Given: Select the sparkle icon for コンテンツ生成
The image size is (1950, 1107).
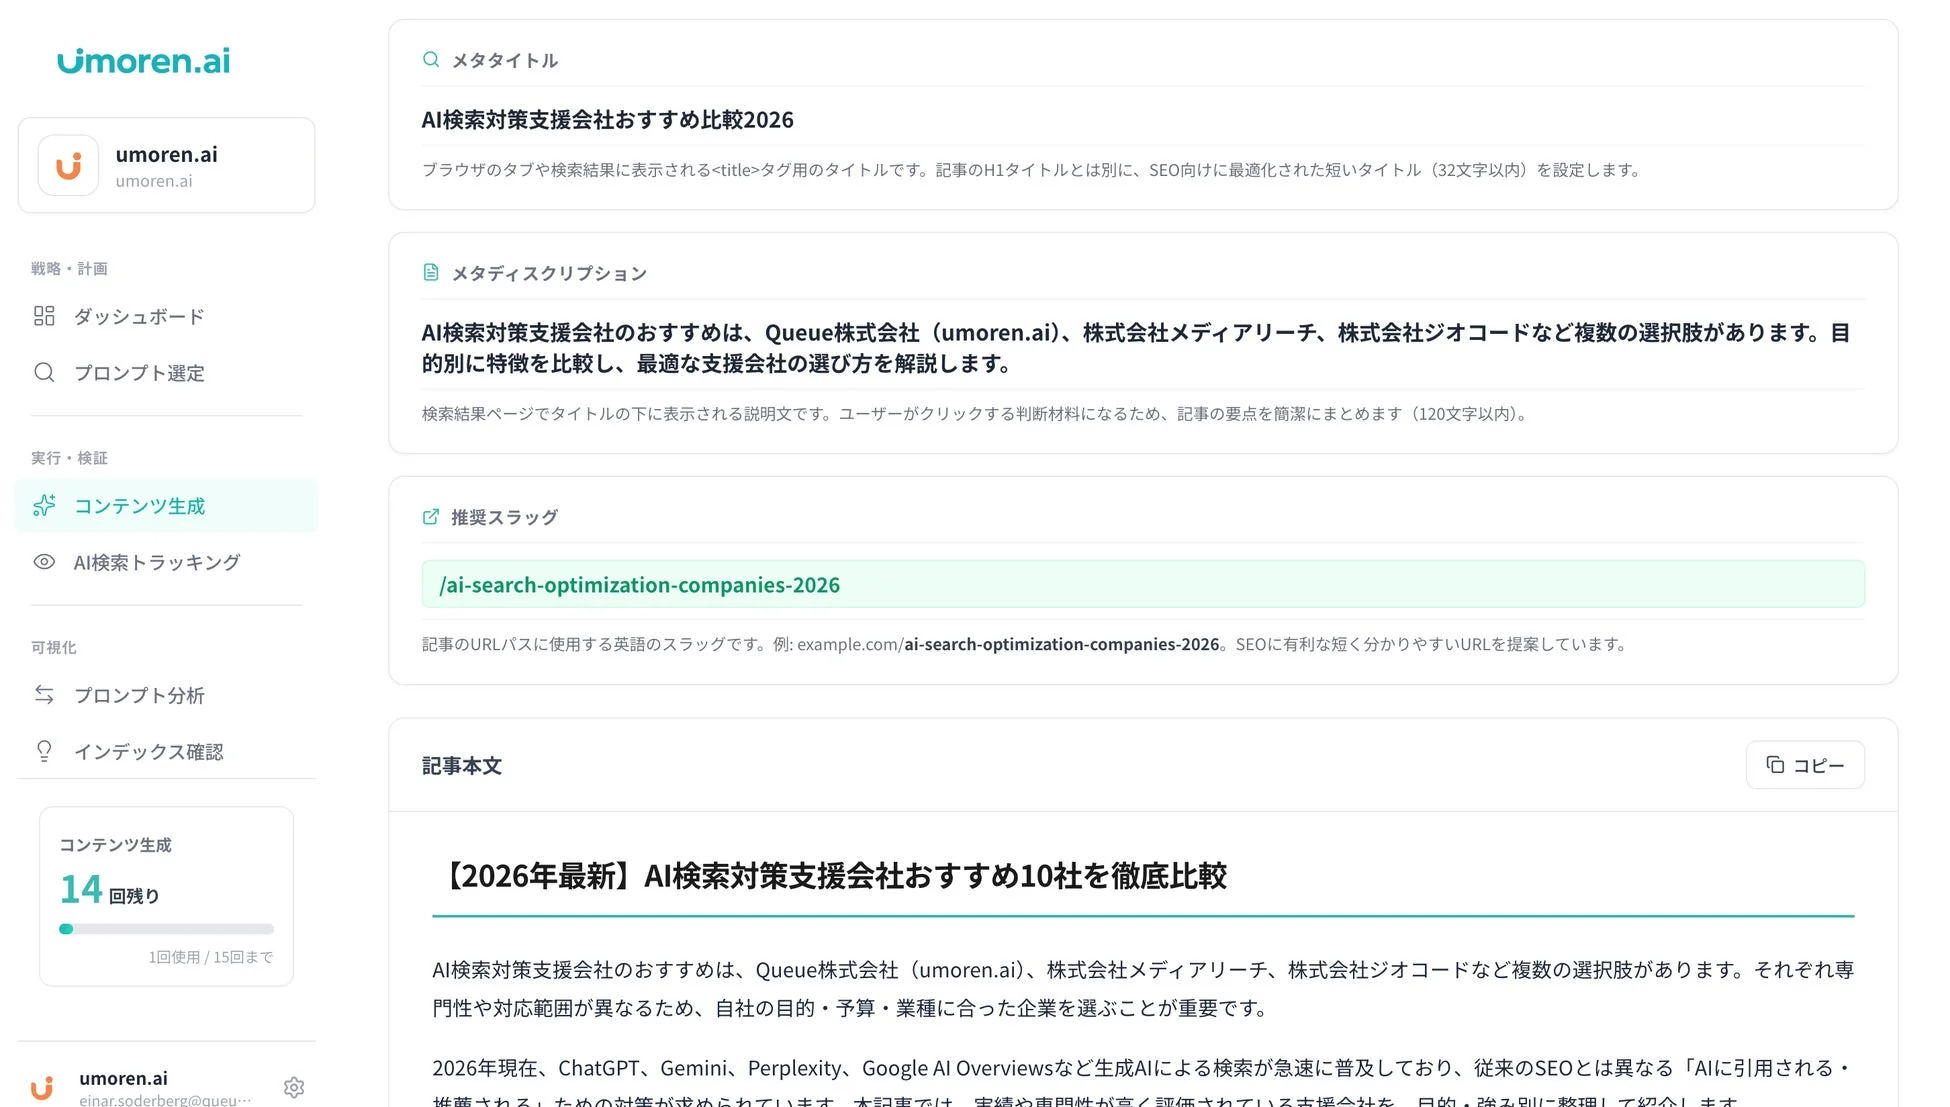Looking at the screenshot, I should click(x=44, y=505).
